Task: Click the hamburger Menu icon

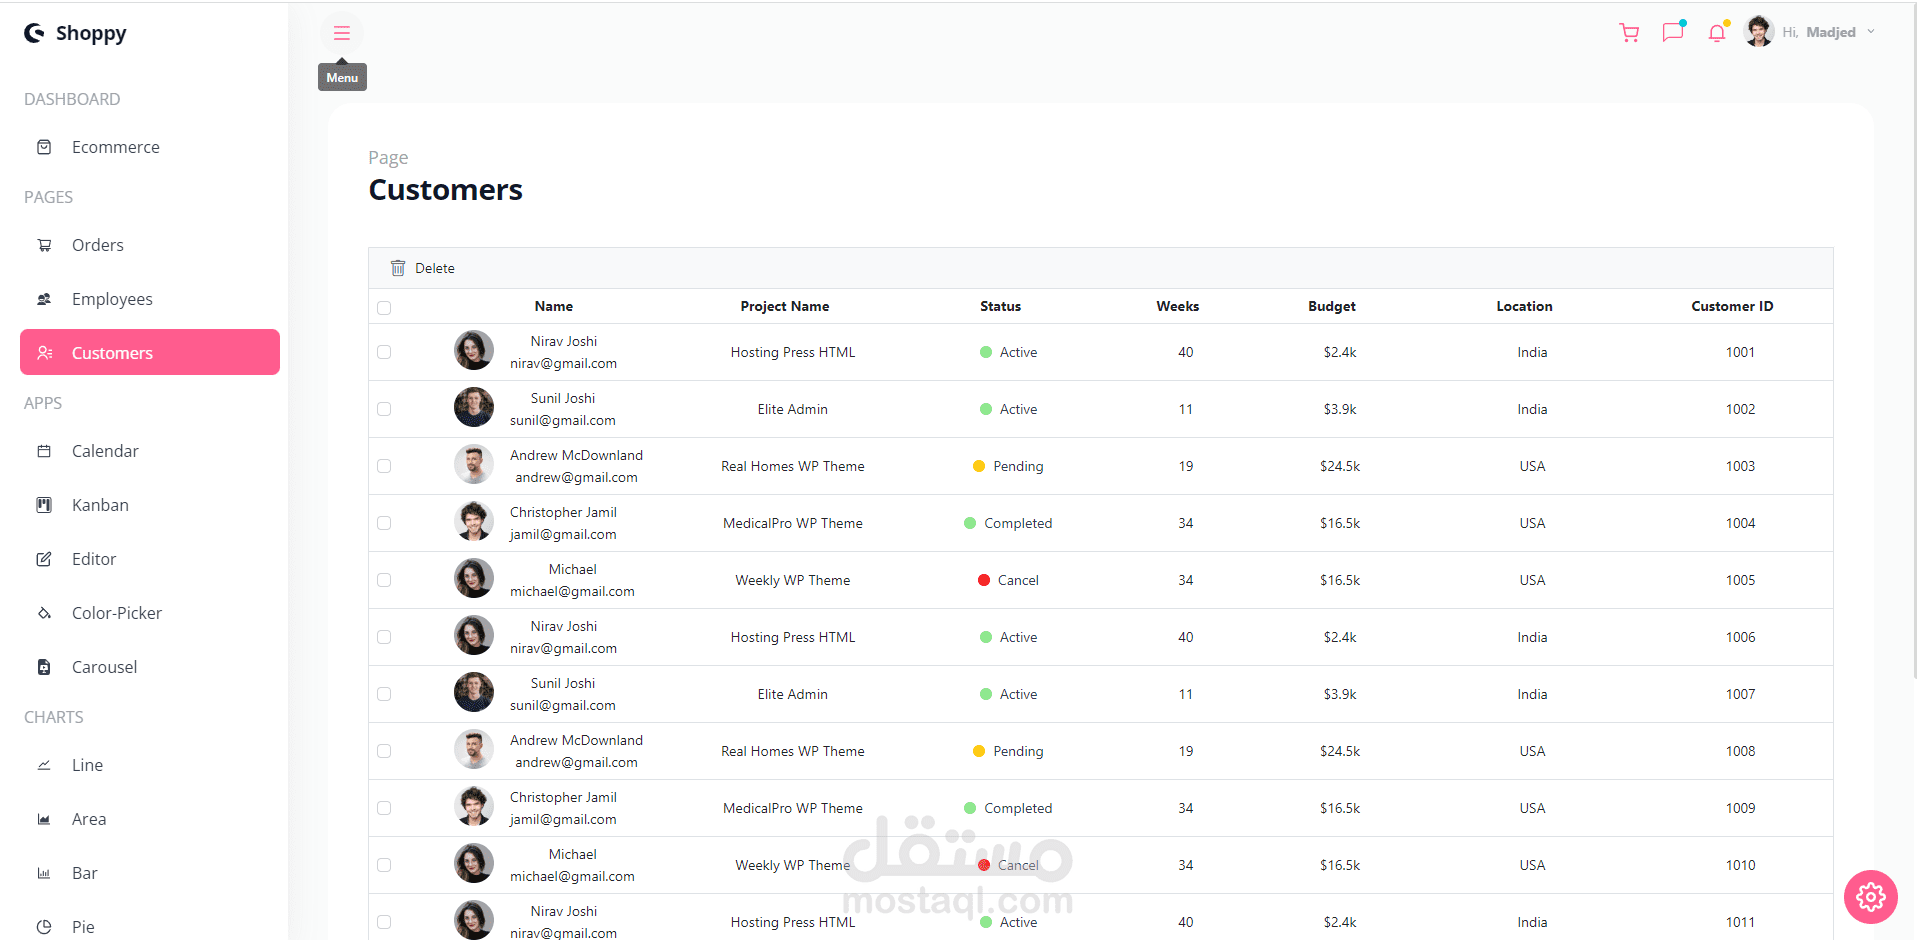Action: (342, 33)
